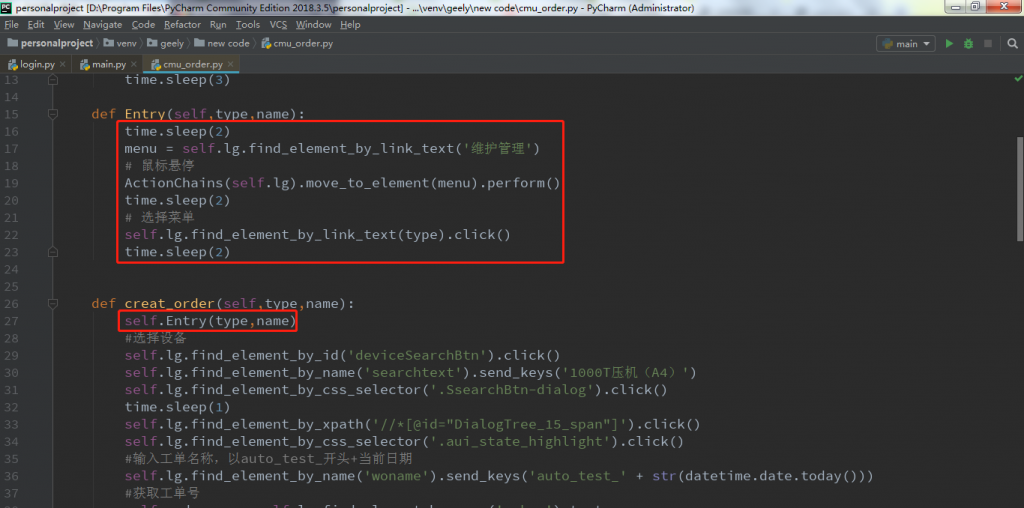Click the editor vertical scrollbar

pos(1017,200)
